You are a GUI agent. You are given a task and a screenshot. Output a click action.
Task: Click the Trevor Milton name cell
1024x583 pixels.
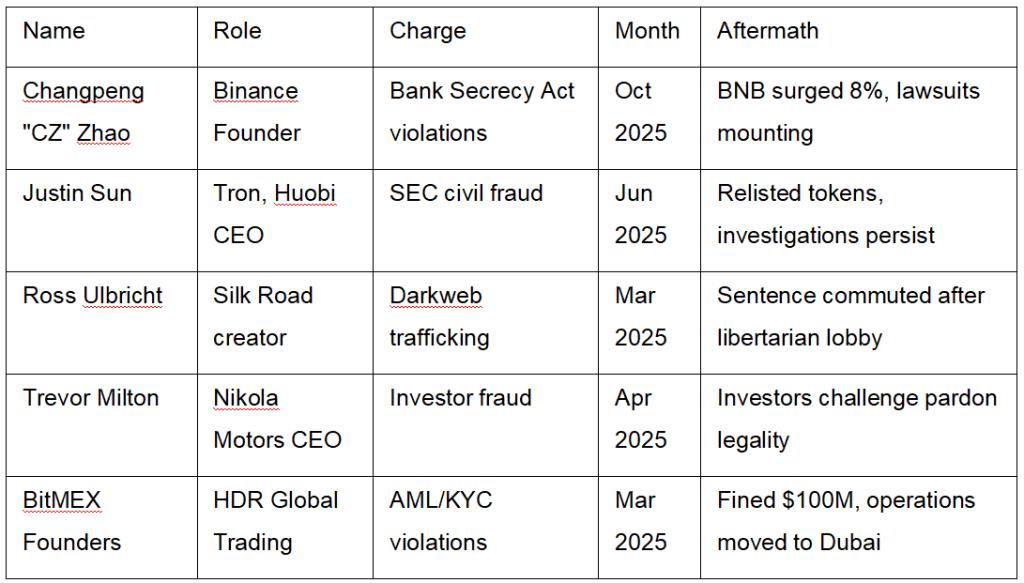click(91, 398)
